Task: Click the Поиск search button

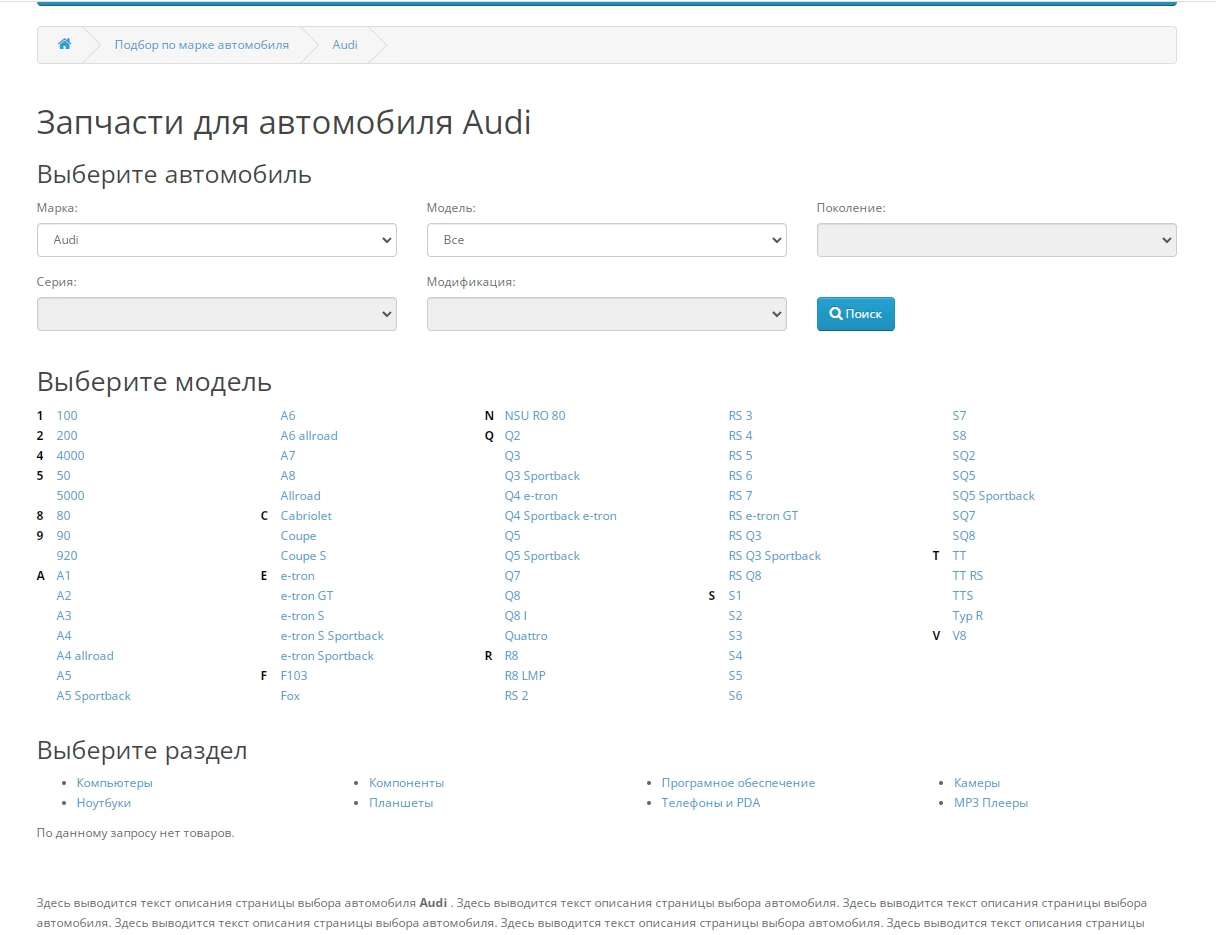Action: [x=856, y=314]
